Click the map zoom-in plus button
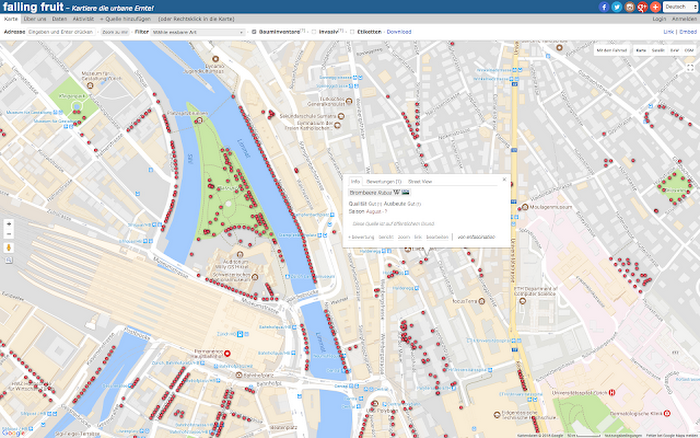 (9, 224)
